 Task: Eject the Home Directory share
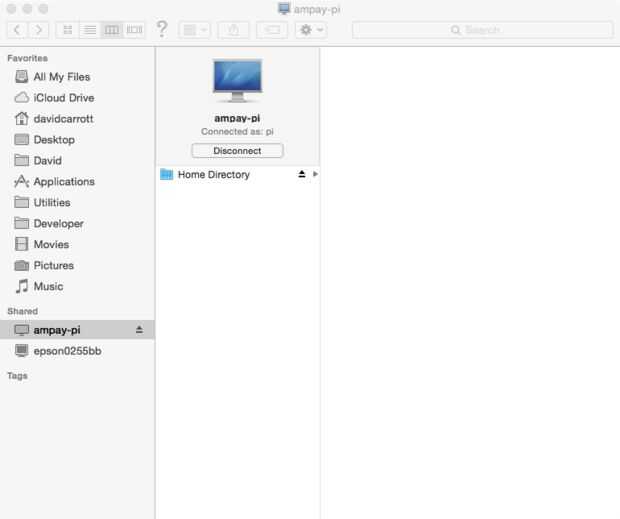[302, 174]
